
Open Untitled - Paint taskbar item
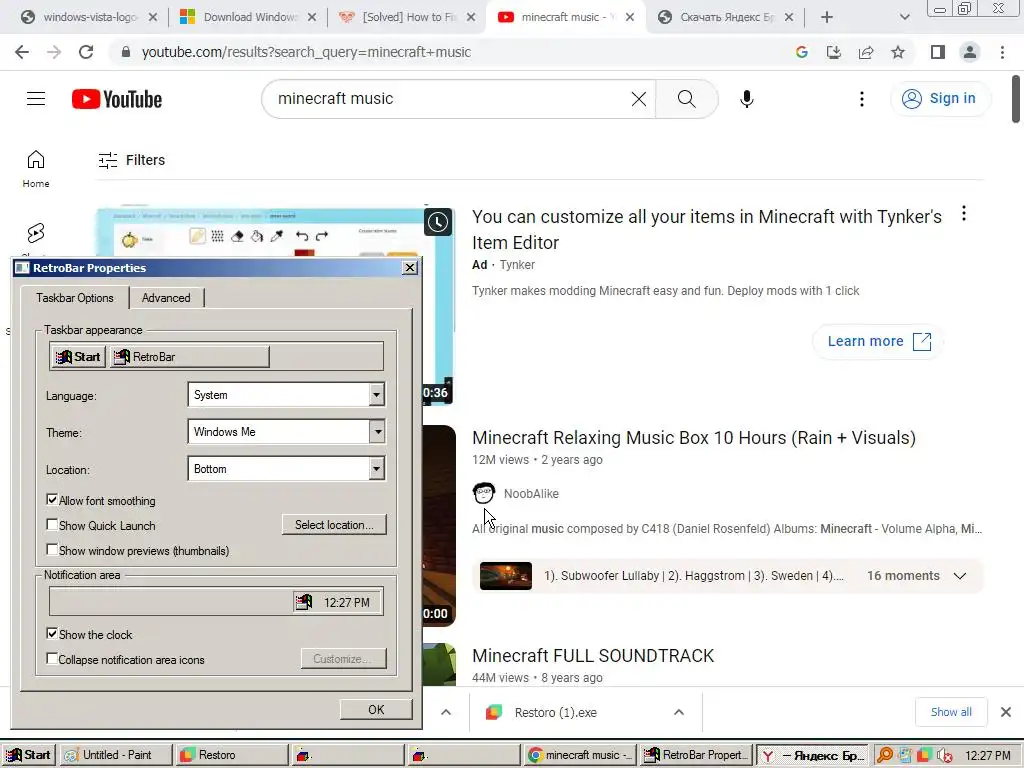click(x=117, y=755)
